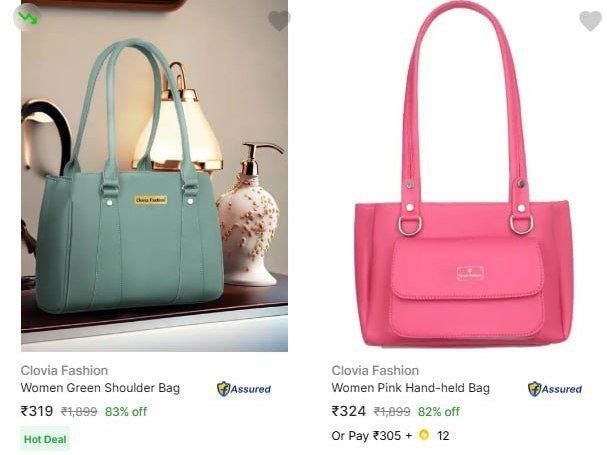The image size is (607, 455).
Task: Toggle wishlist heart on pink hand-held bag
Action: click(590, 21)
